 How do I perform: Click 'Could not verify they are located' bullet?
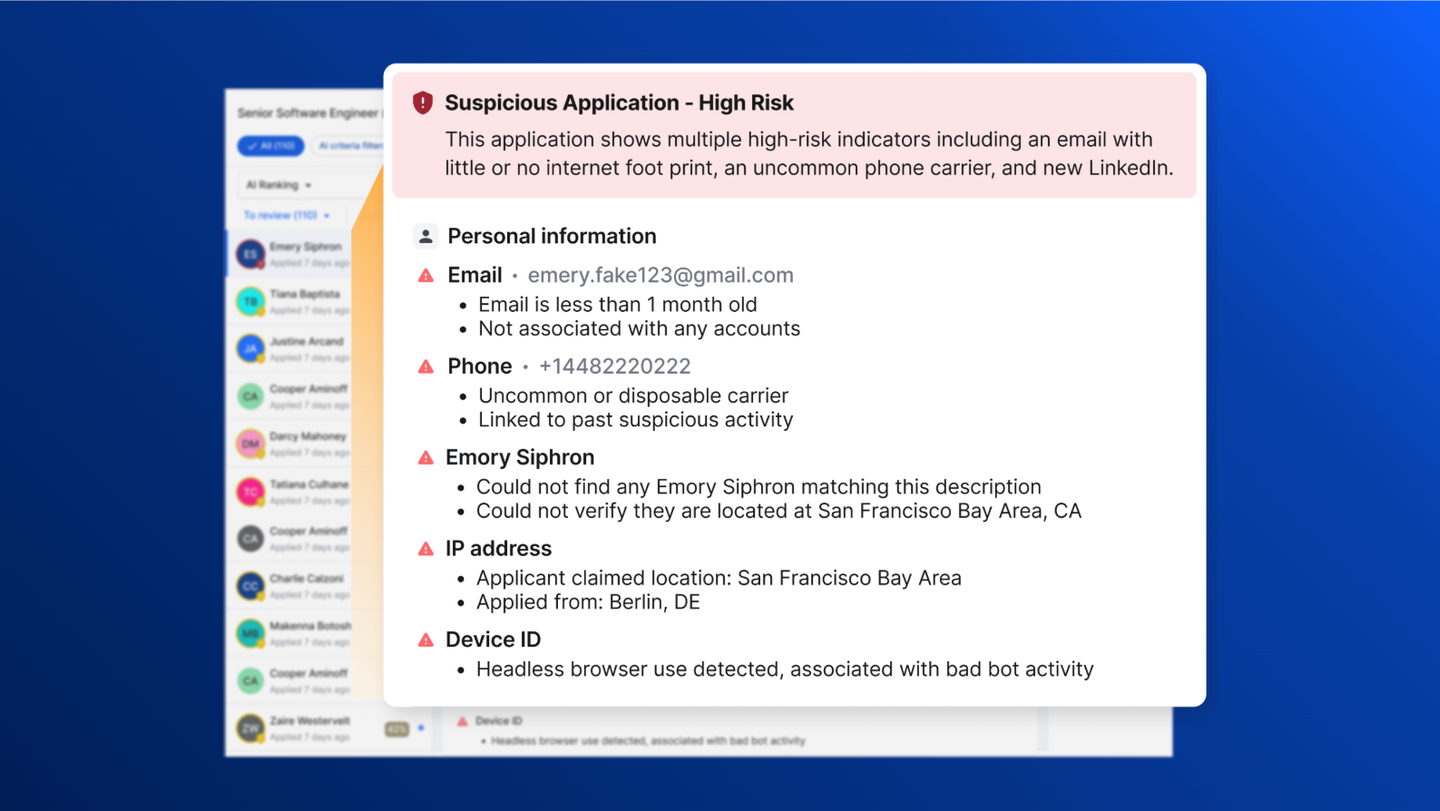pyautogui.click(x=778, y=510)
